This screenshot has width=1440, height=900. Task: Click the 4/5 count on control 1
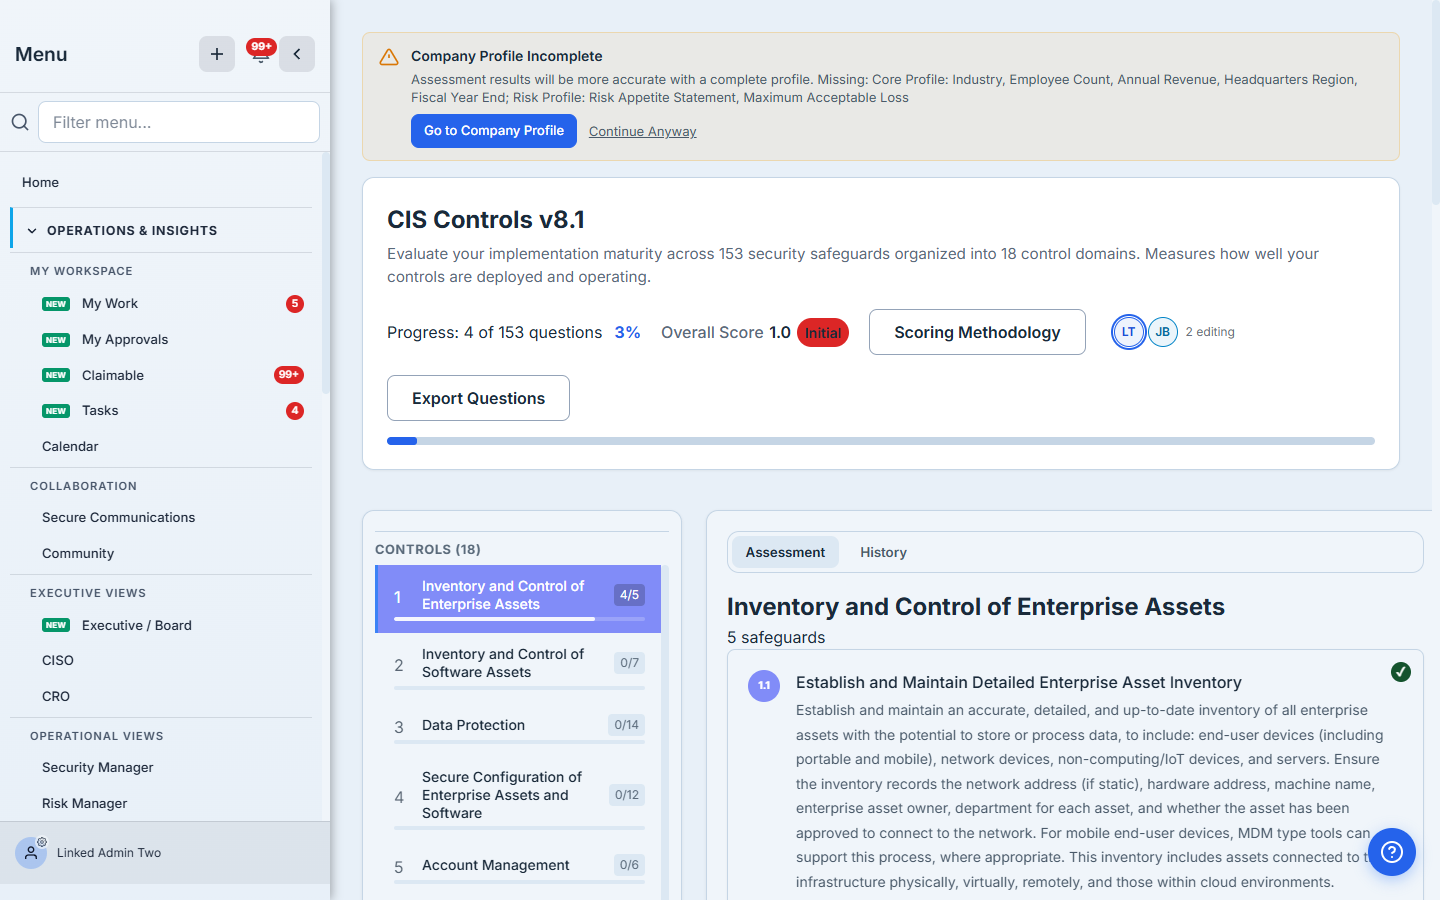(629, 595)
